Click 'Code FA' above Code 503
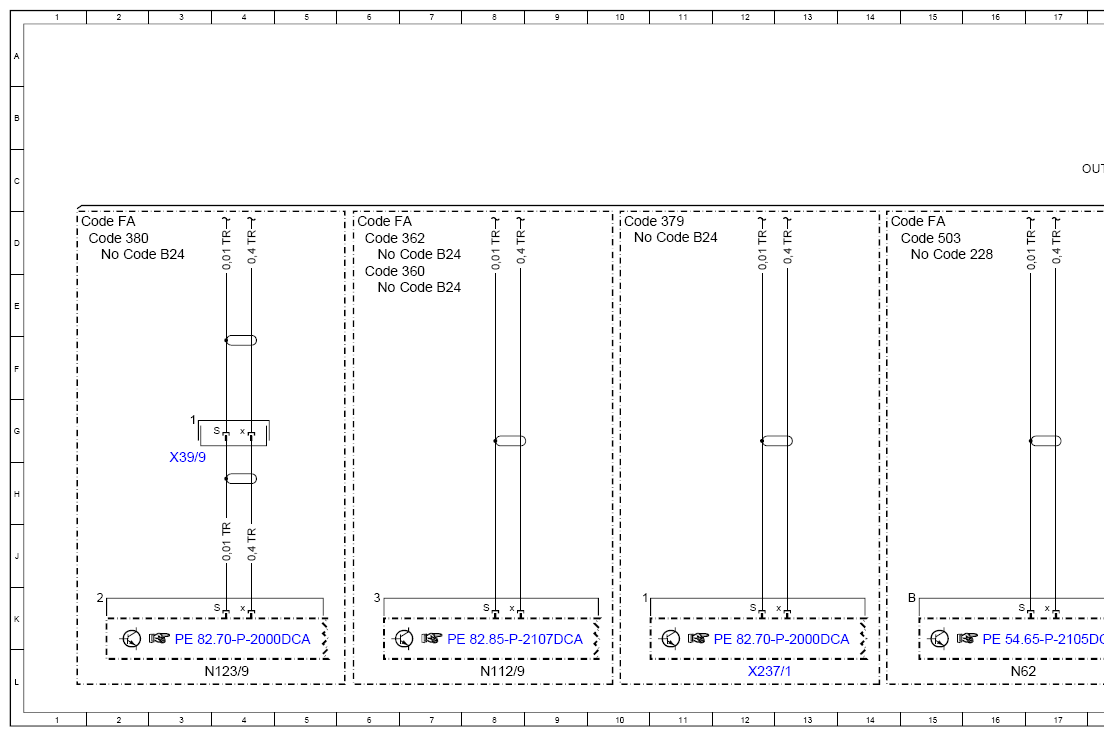This screenshot has width=1113, height=736. [919, 221]
